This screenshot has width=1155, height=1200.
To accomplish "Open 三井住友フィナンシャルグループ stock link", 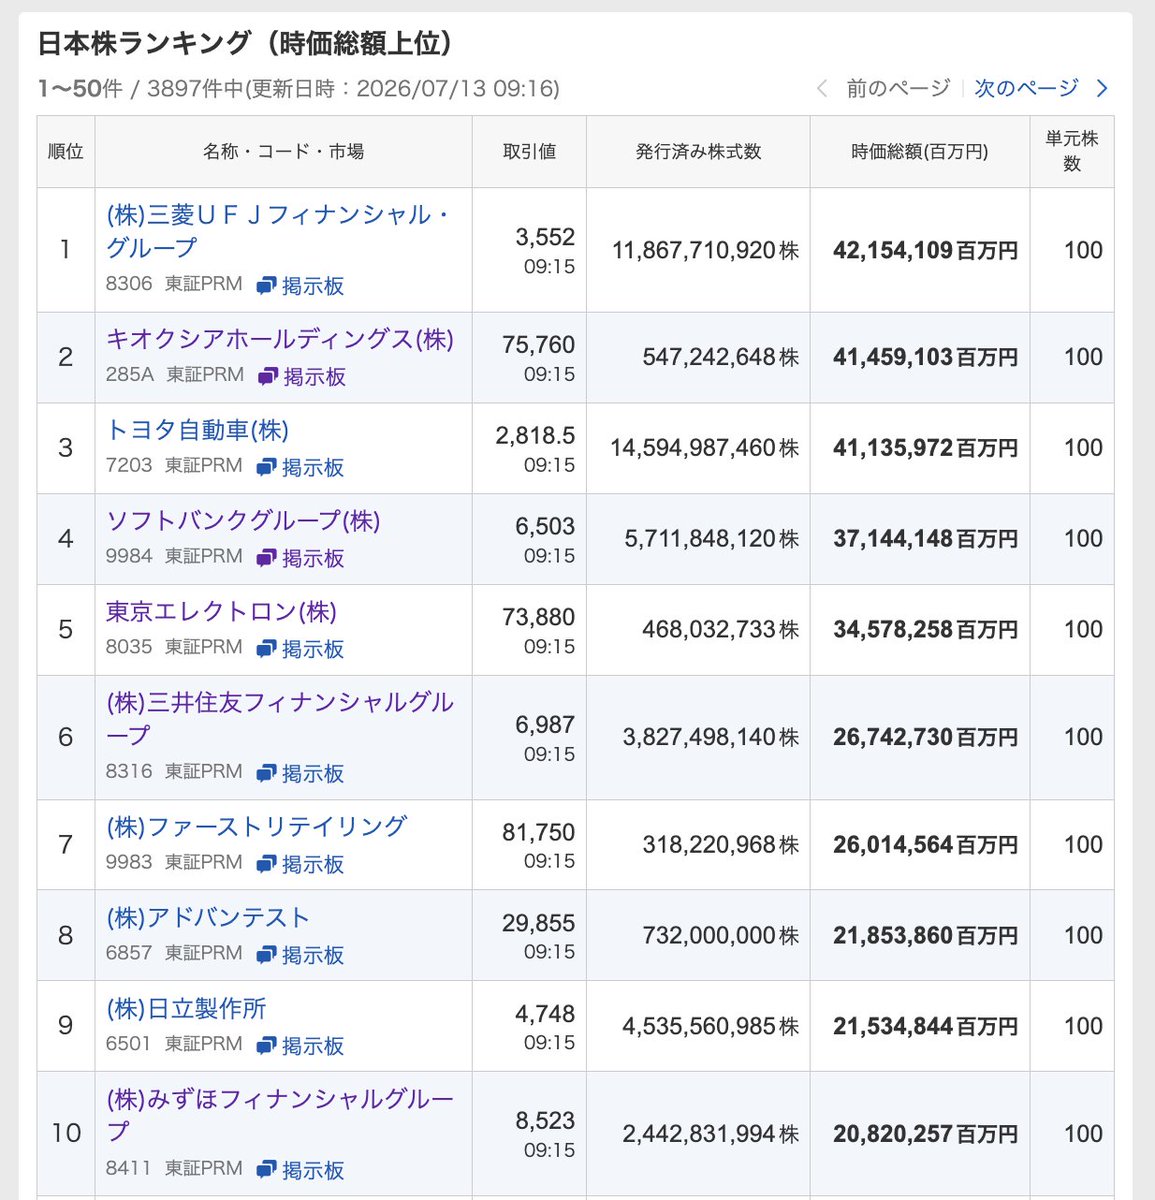I will tap(280, 718).
